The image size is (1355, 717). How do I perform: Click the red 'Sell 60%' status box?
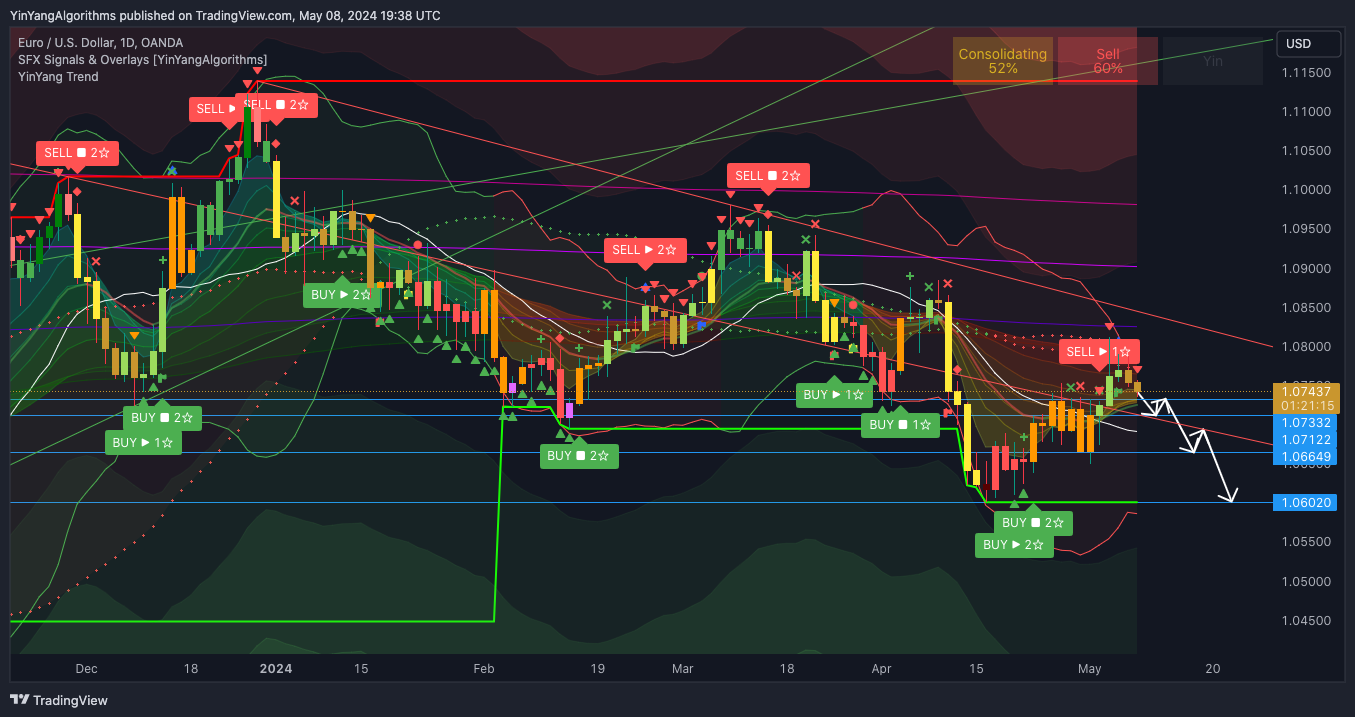click(x=1107, y=61)
